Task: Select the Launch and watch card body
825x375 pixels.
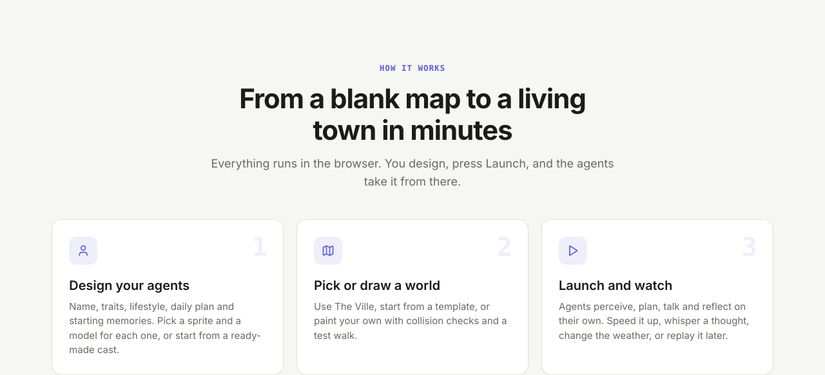Action: pyautogui.click(x=657, y=297)
